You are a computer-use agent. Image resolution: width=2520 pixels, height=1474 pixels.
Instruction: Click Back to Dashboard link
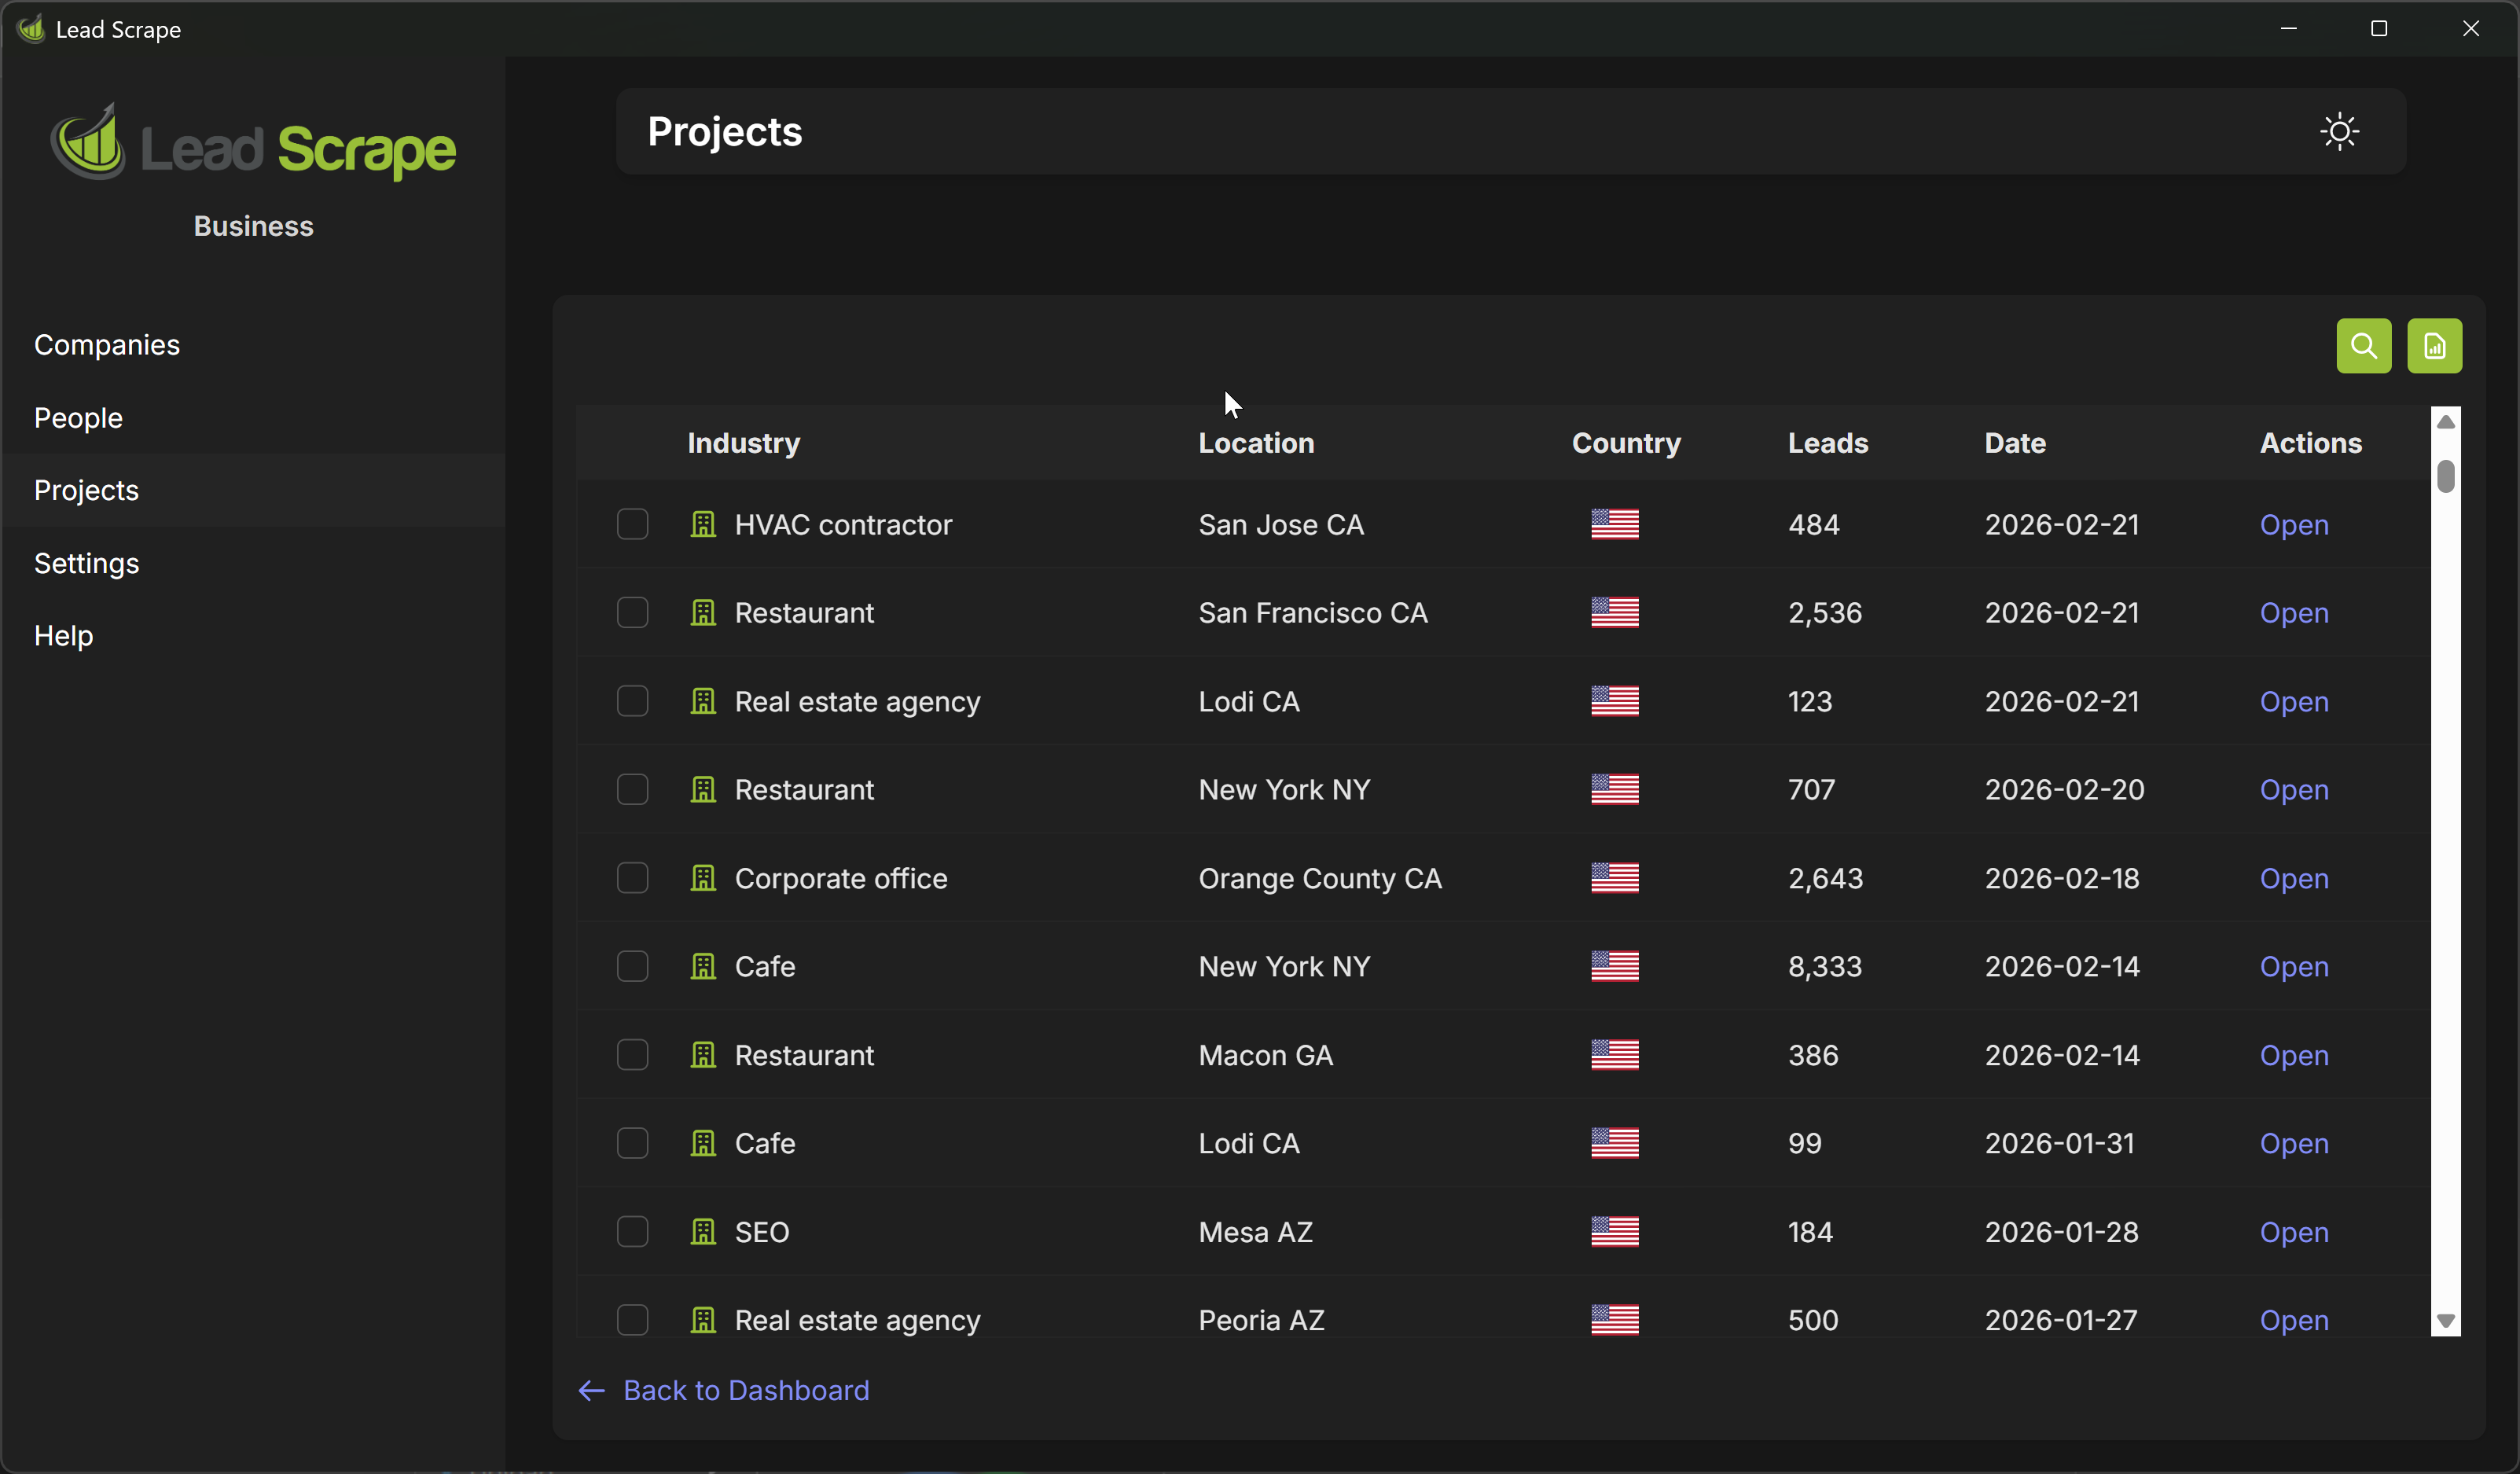[745, 1391]
